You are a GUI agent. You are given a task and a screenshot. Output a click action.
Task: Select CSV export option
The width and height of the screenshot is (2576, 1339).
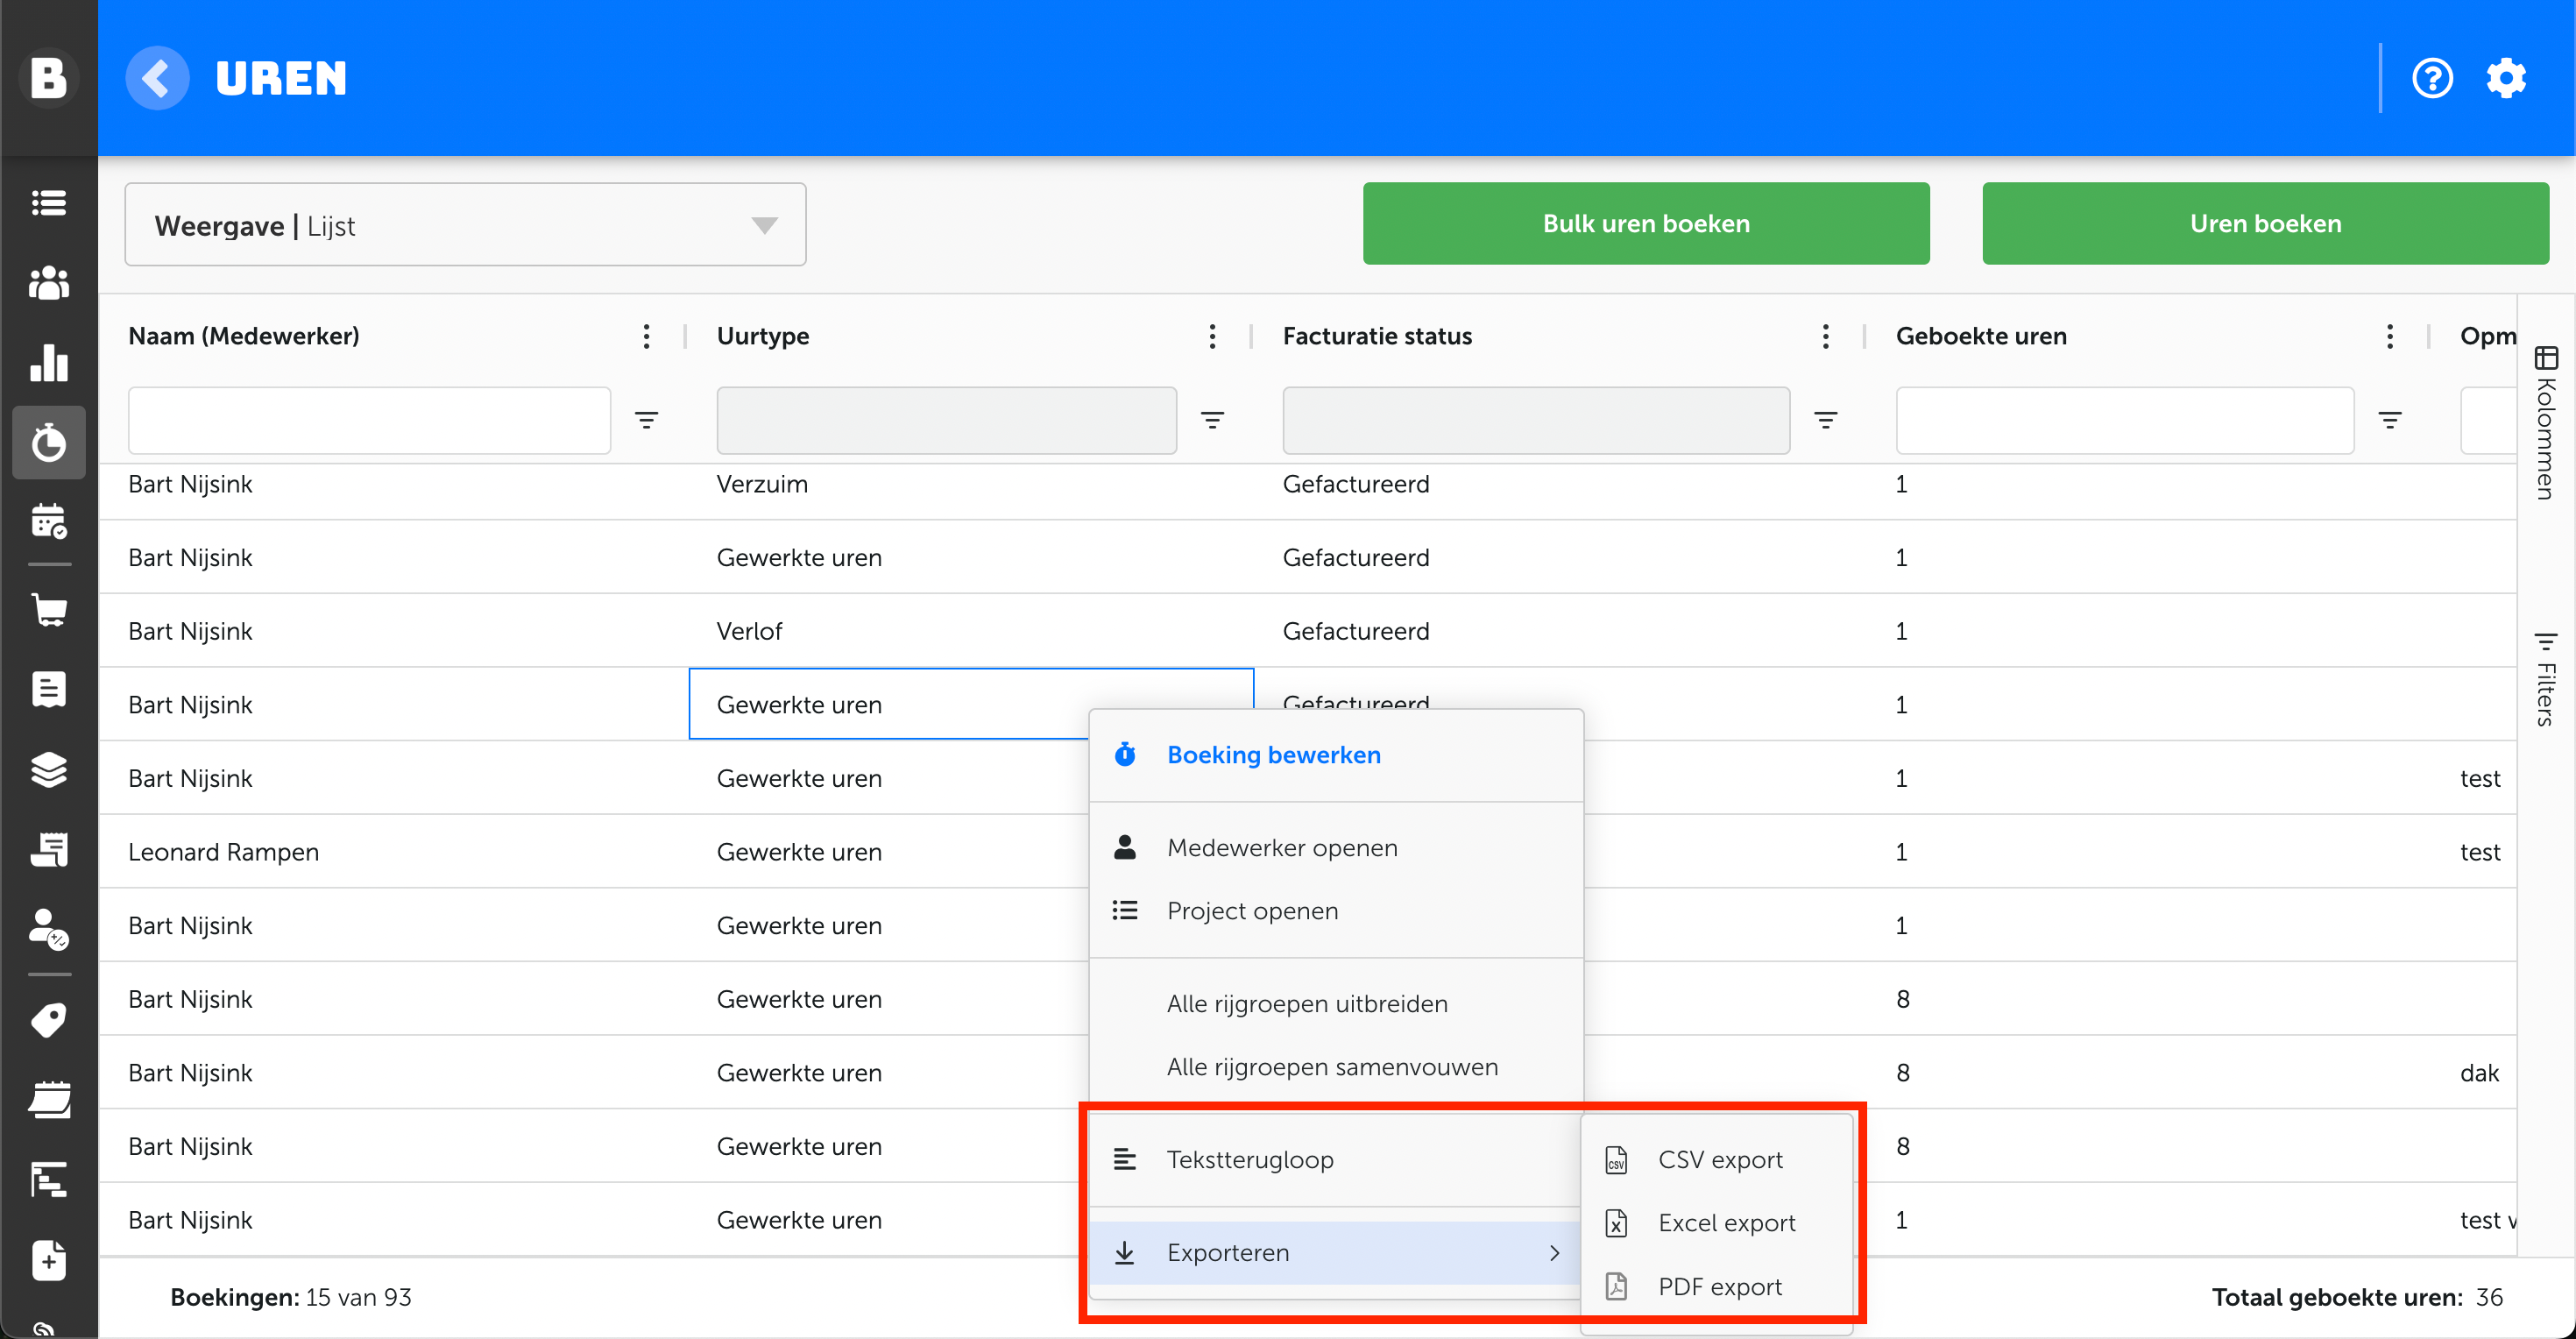[x=1717, y=1160]
